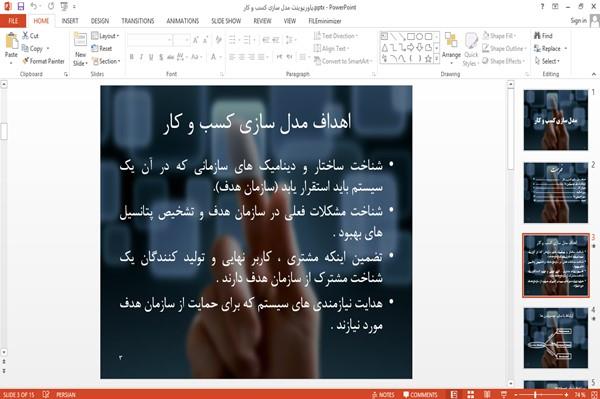This screenshot has width=600, height=399.
Task: Open the Section dropdown
Action: click(106, 61)
